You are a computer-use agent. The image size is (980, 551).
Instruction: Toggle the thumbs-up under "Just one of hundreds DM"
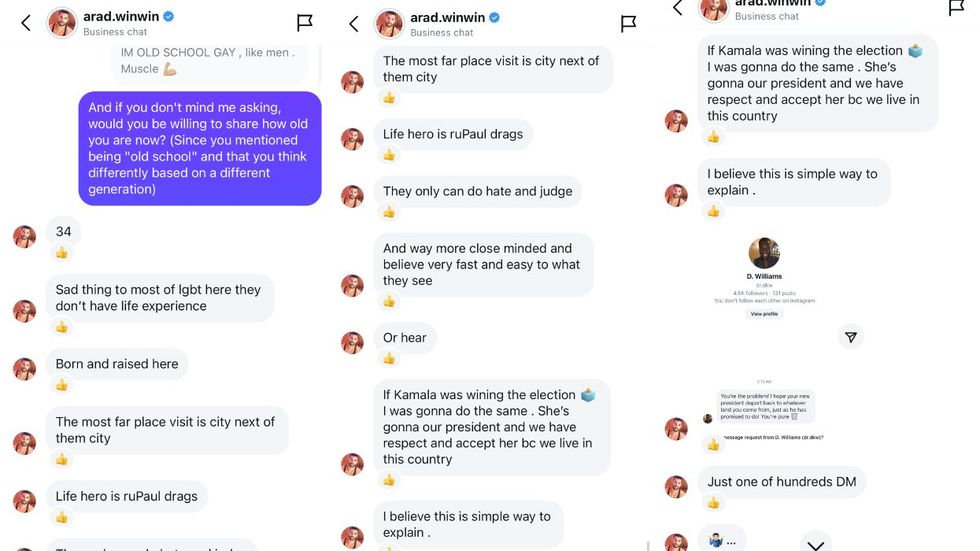pos(713,502)
